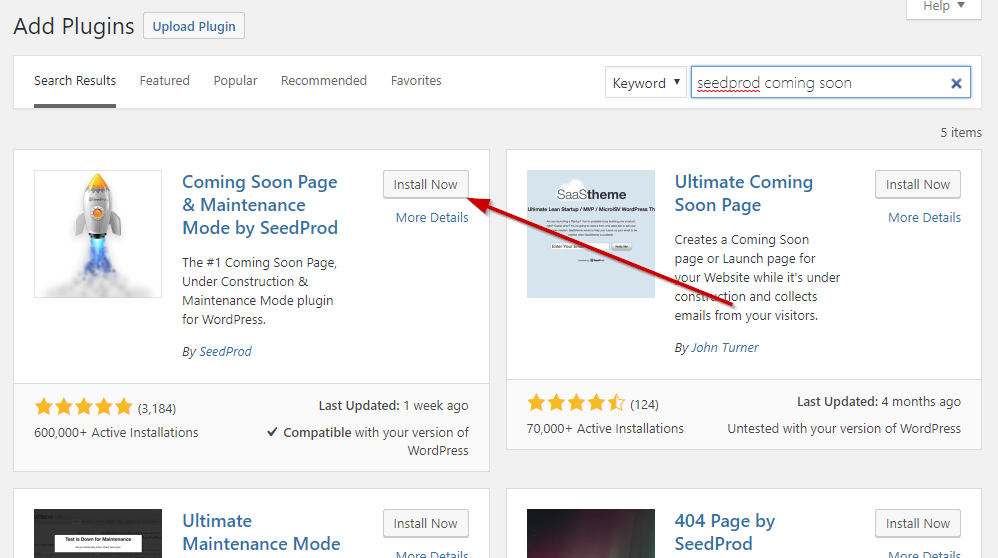Click the star rating with 124 reviews
Screen dimensions: 998x558
tap(576, 403)
